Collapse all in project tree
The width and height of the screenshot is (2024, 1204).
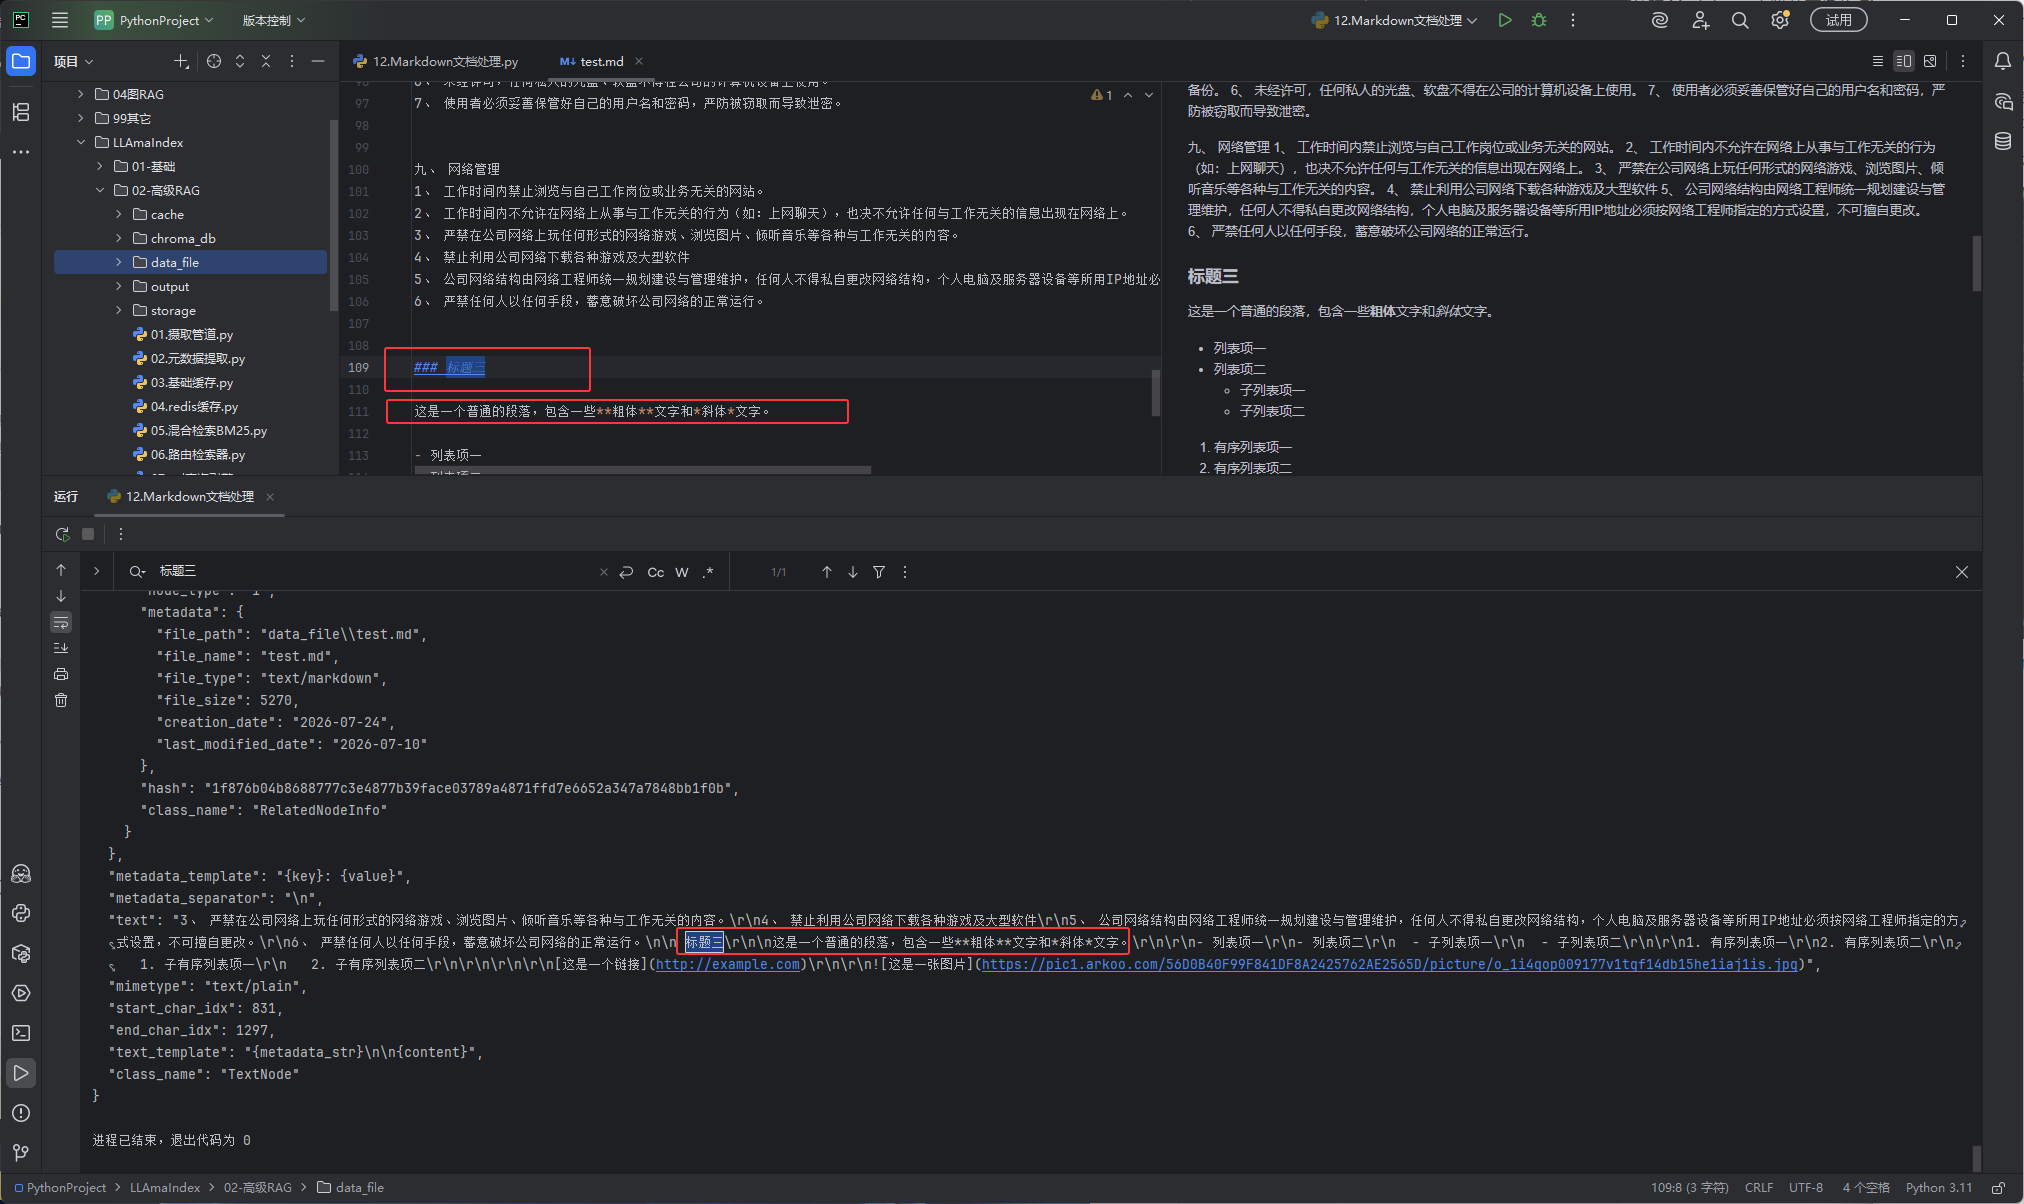coord(266,61)
